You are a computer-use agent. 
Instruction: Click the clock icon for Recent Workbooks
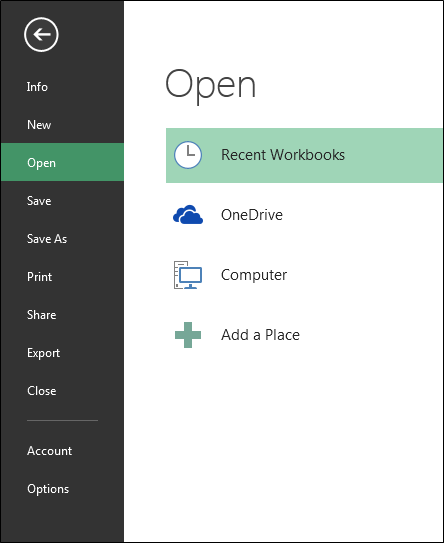coord(188,155)
